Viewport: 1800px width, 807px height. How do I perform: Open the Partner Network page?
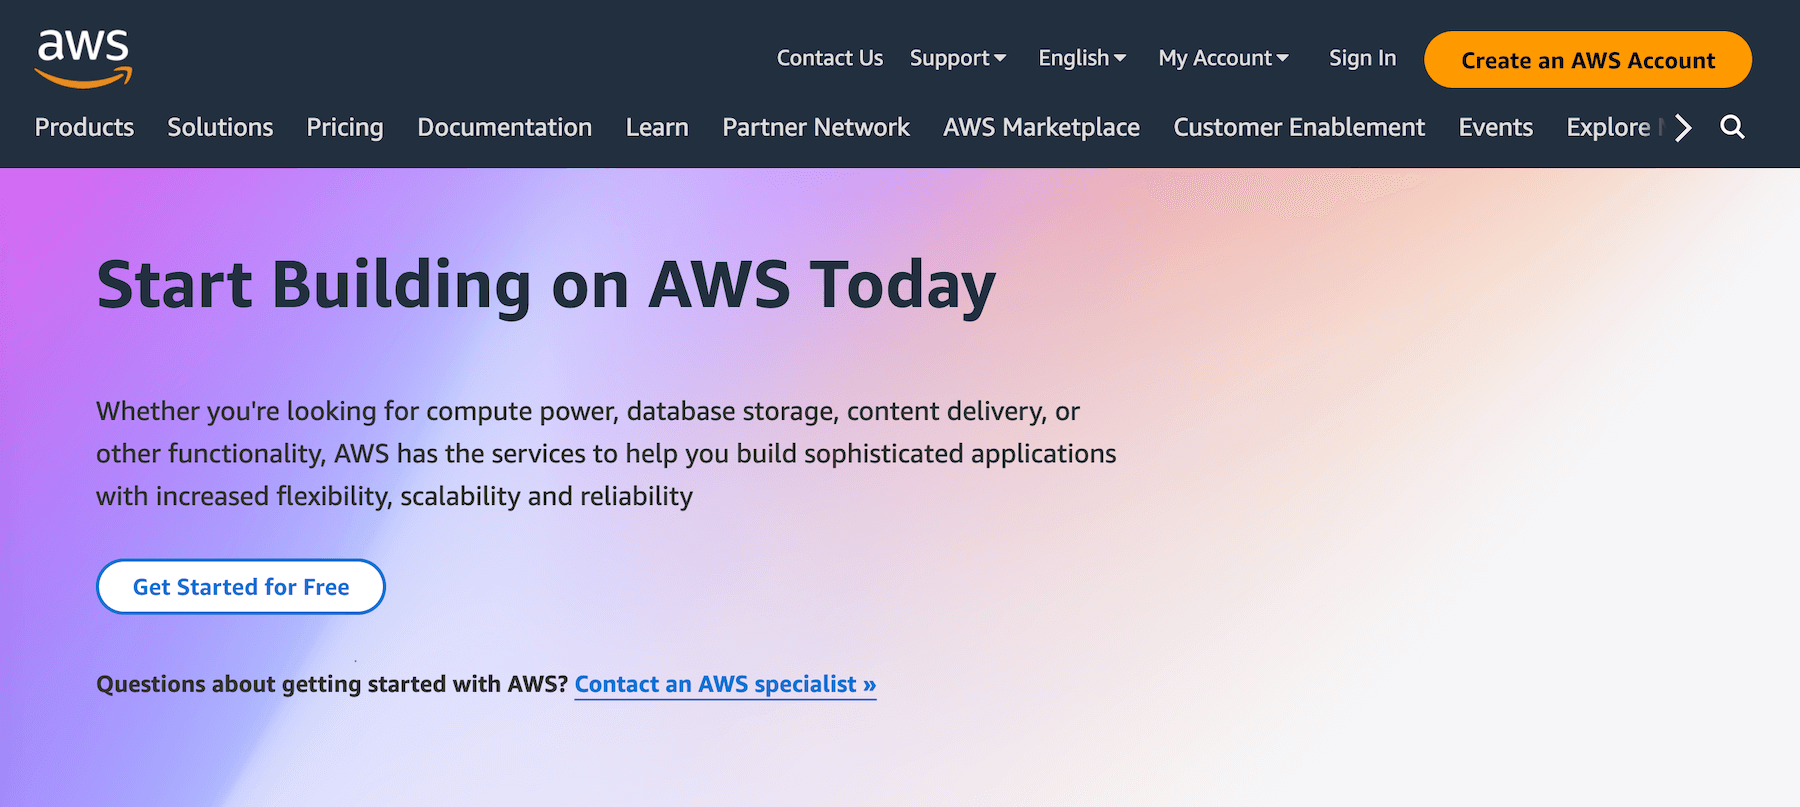816,128
